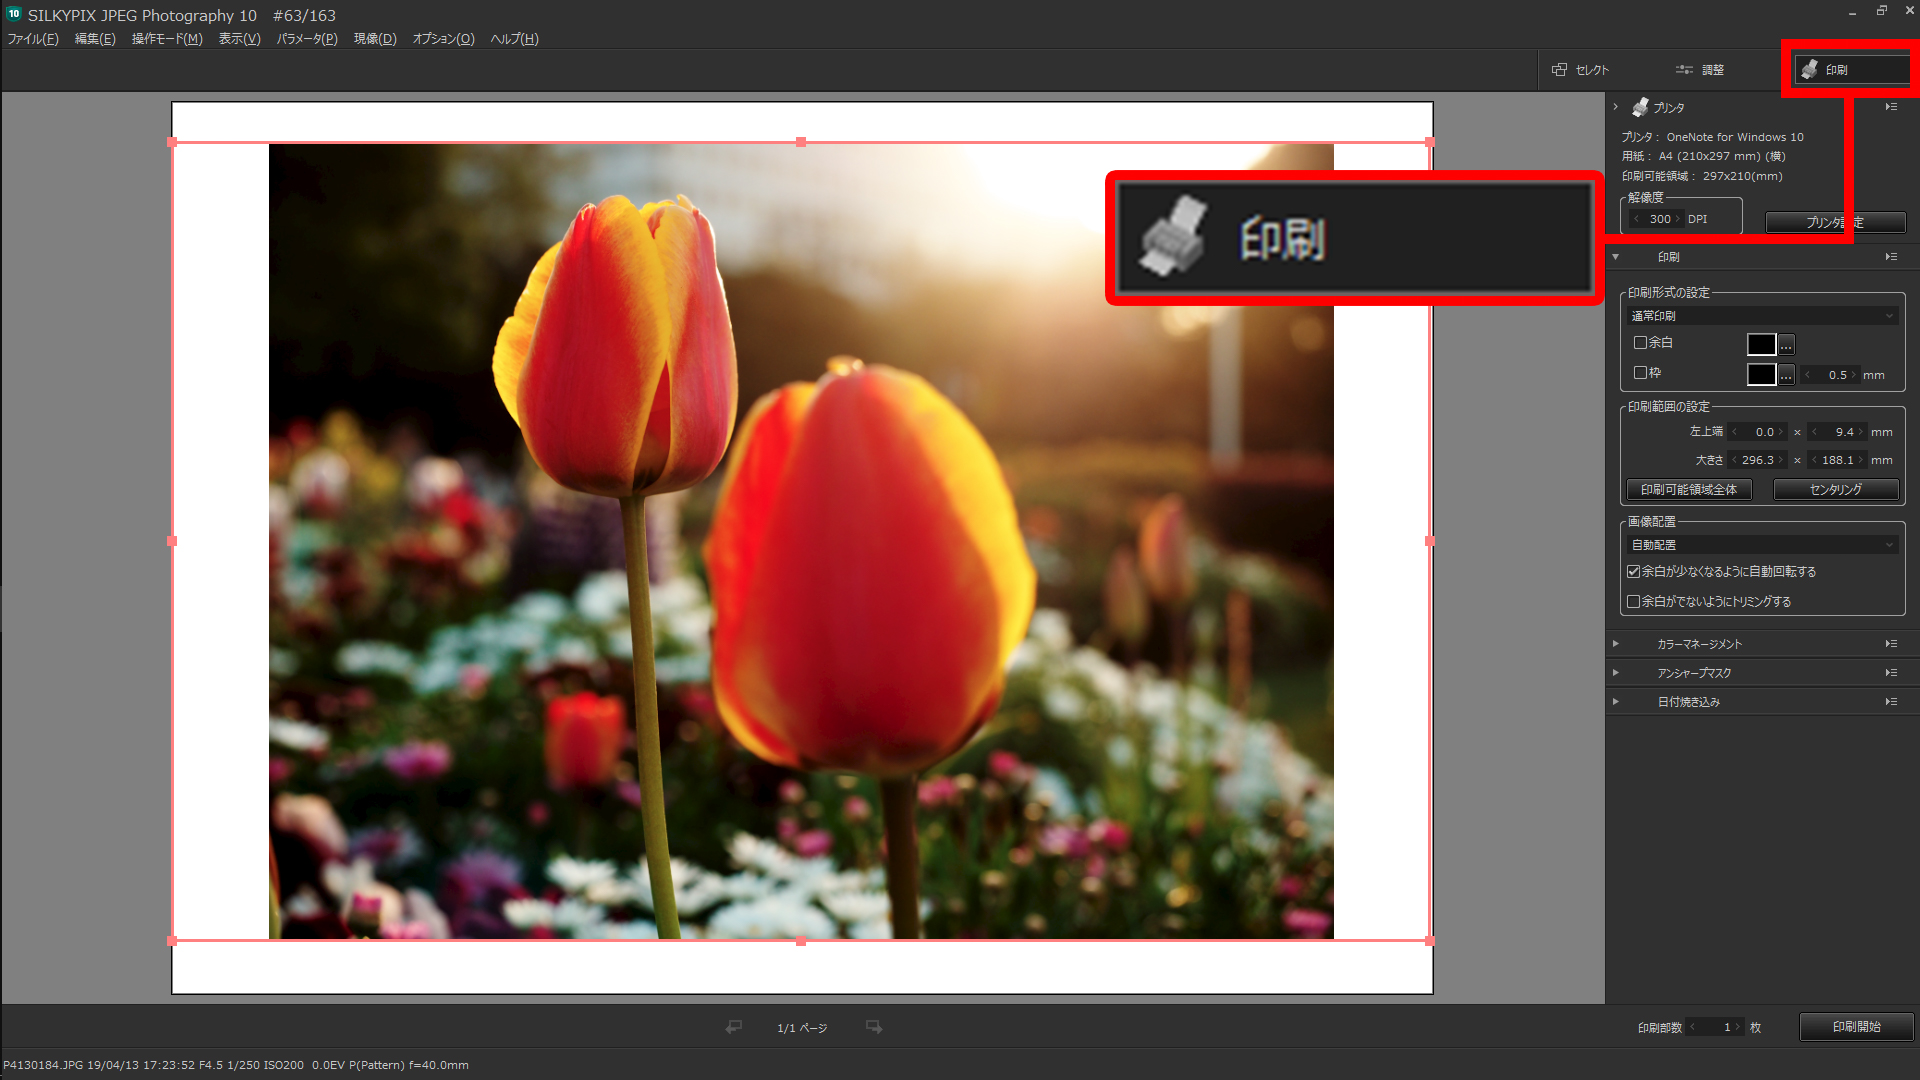
Task: Enable the 余白 (margin) checkbox
Action: pos(1640,343)
